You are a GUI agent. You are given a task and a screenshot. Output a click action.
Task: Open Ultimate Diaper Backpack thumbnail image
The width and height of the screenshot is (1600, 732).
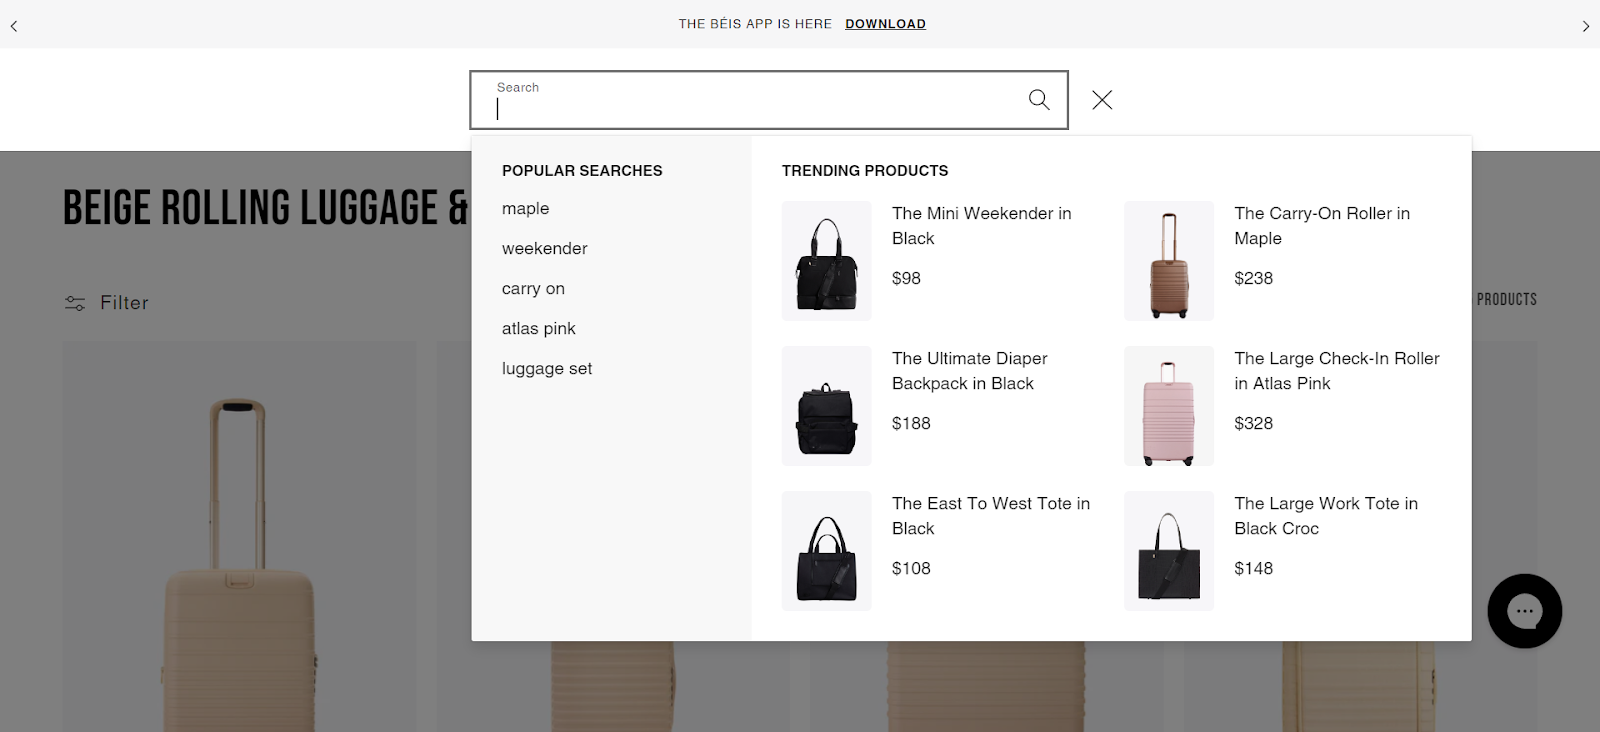click(827, 406)
